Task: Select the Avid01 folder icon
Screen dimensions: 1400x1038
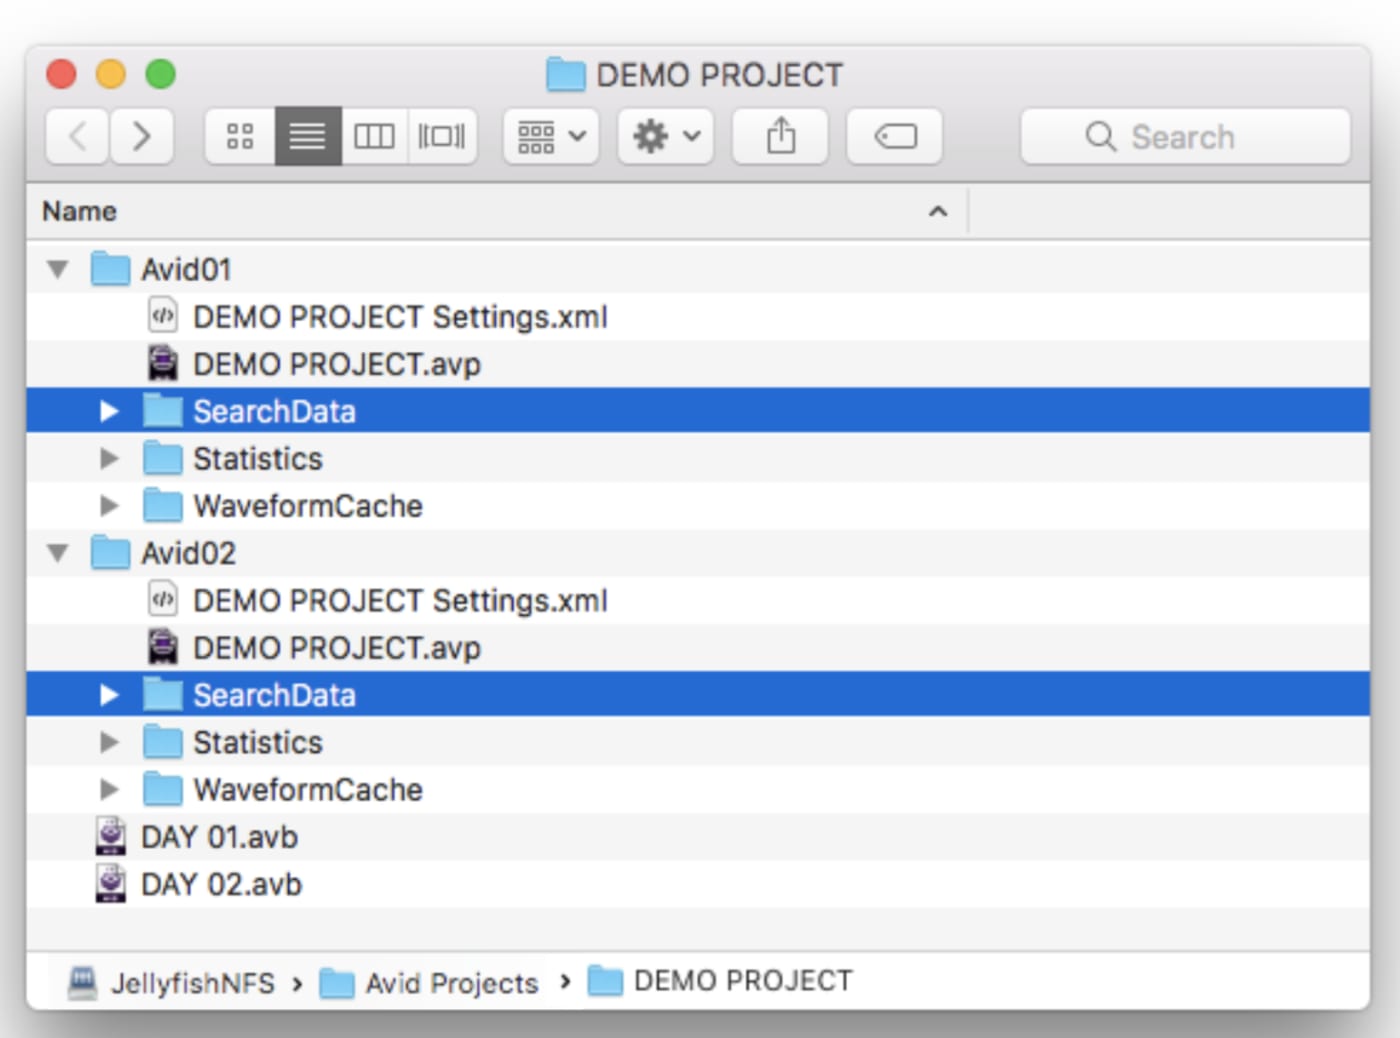Action: coord(110,269)
